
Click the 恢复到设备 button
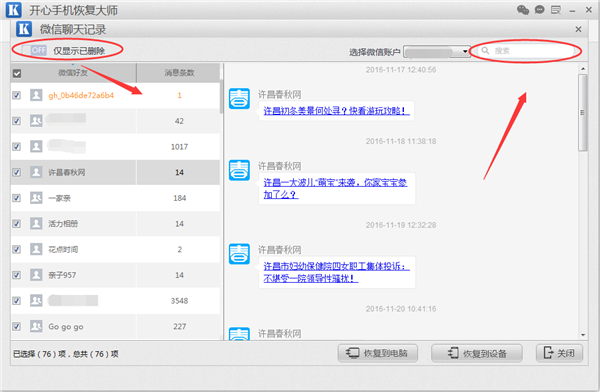(x=477, y=353)
